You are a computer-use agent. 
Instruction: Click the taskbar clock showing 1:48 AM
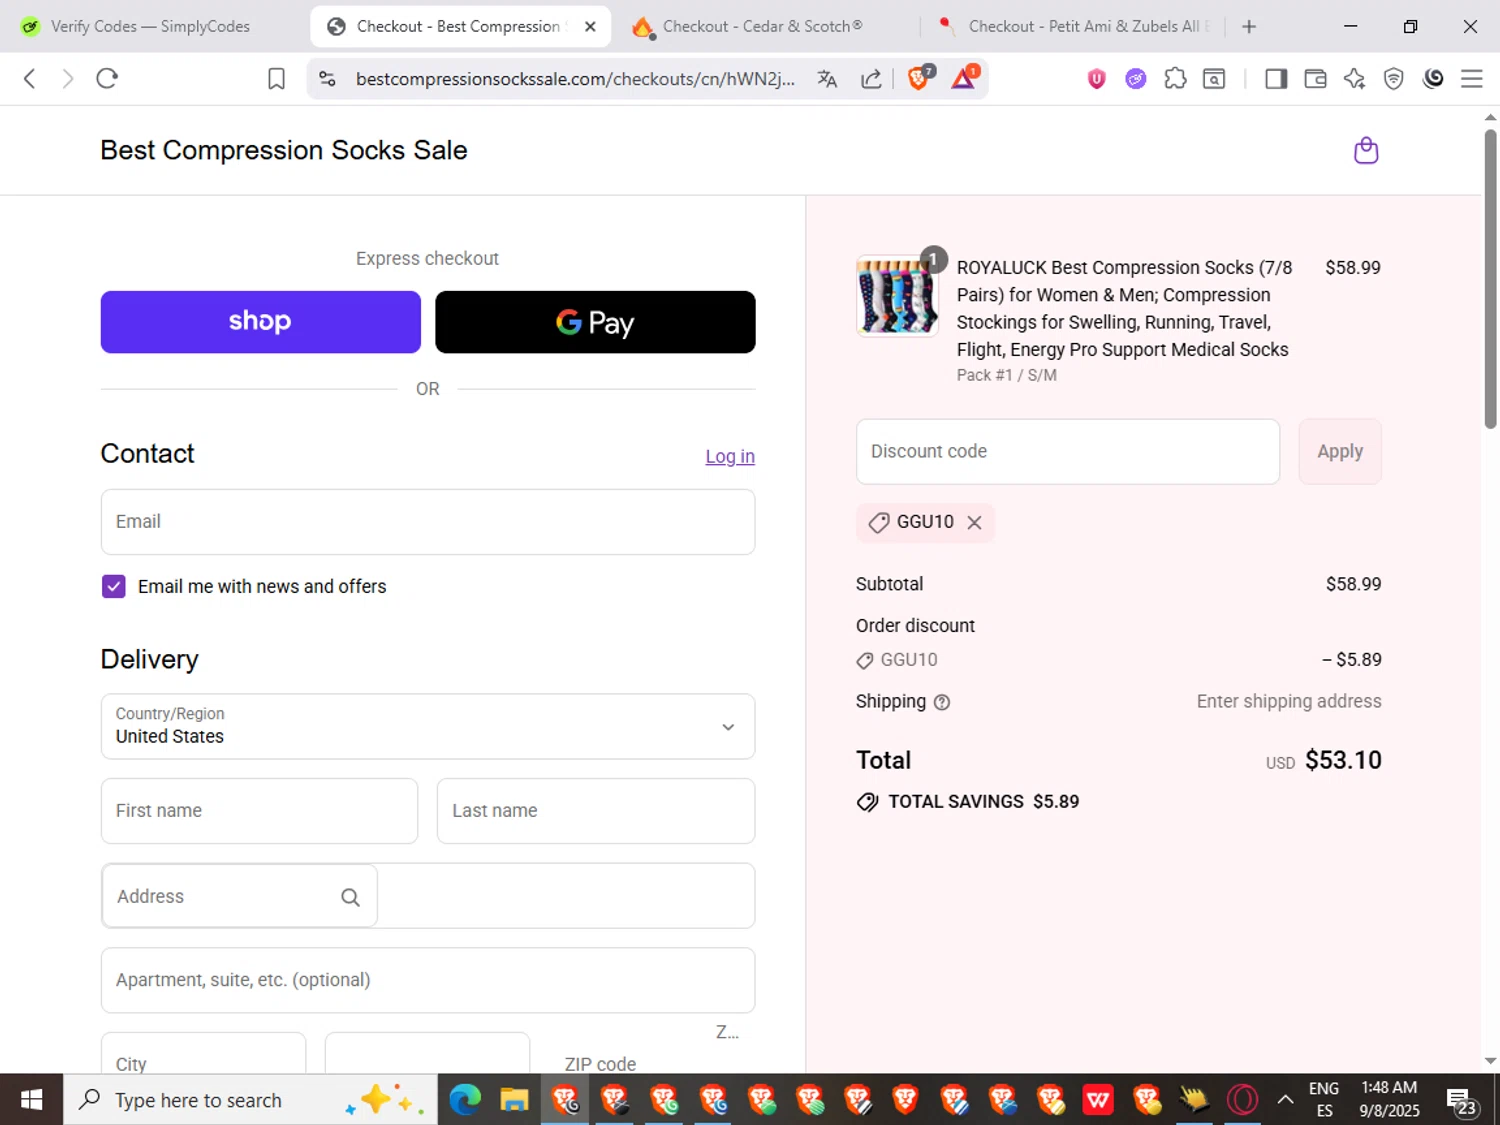[1389, 1100]
